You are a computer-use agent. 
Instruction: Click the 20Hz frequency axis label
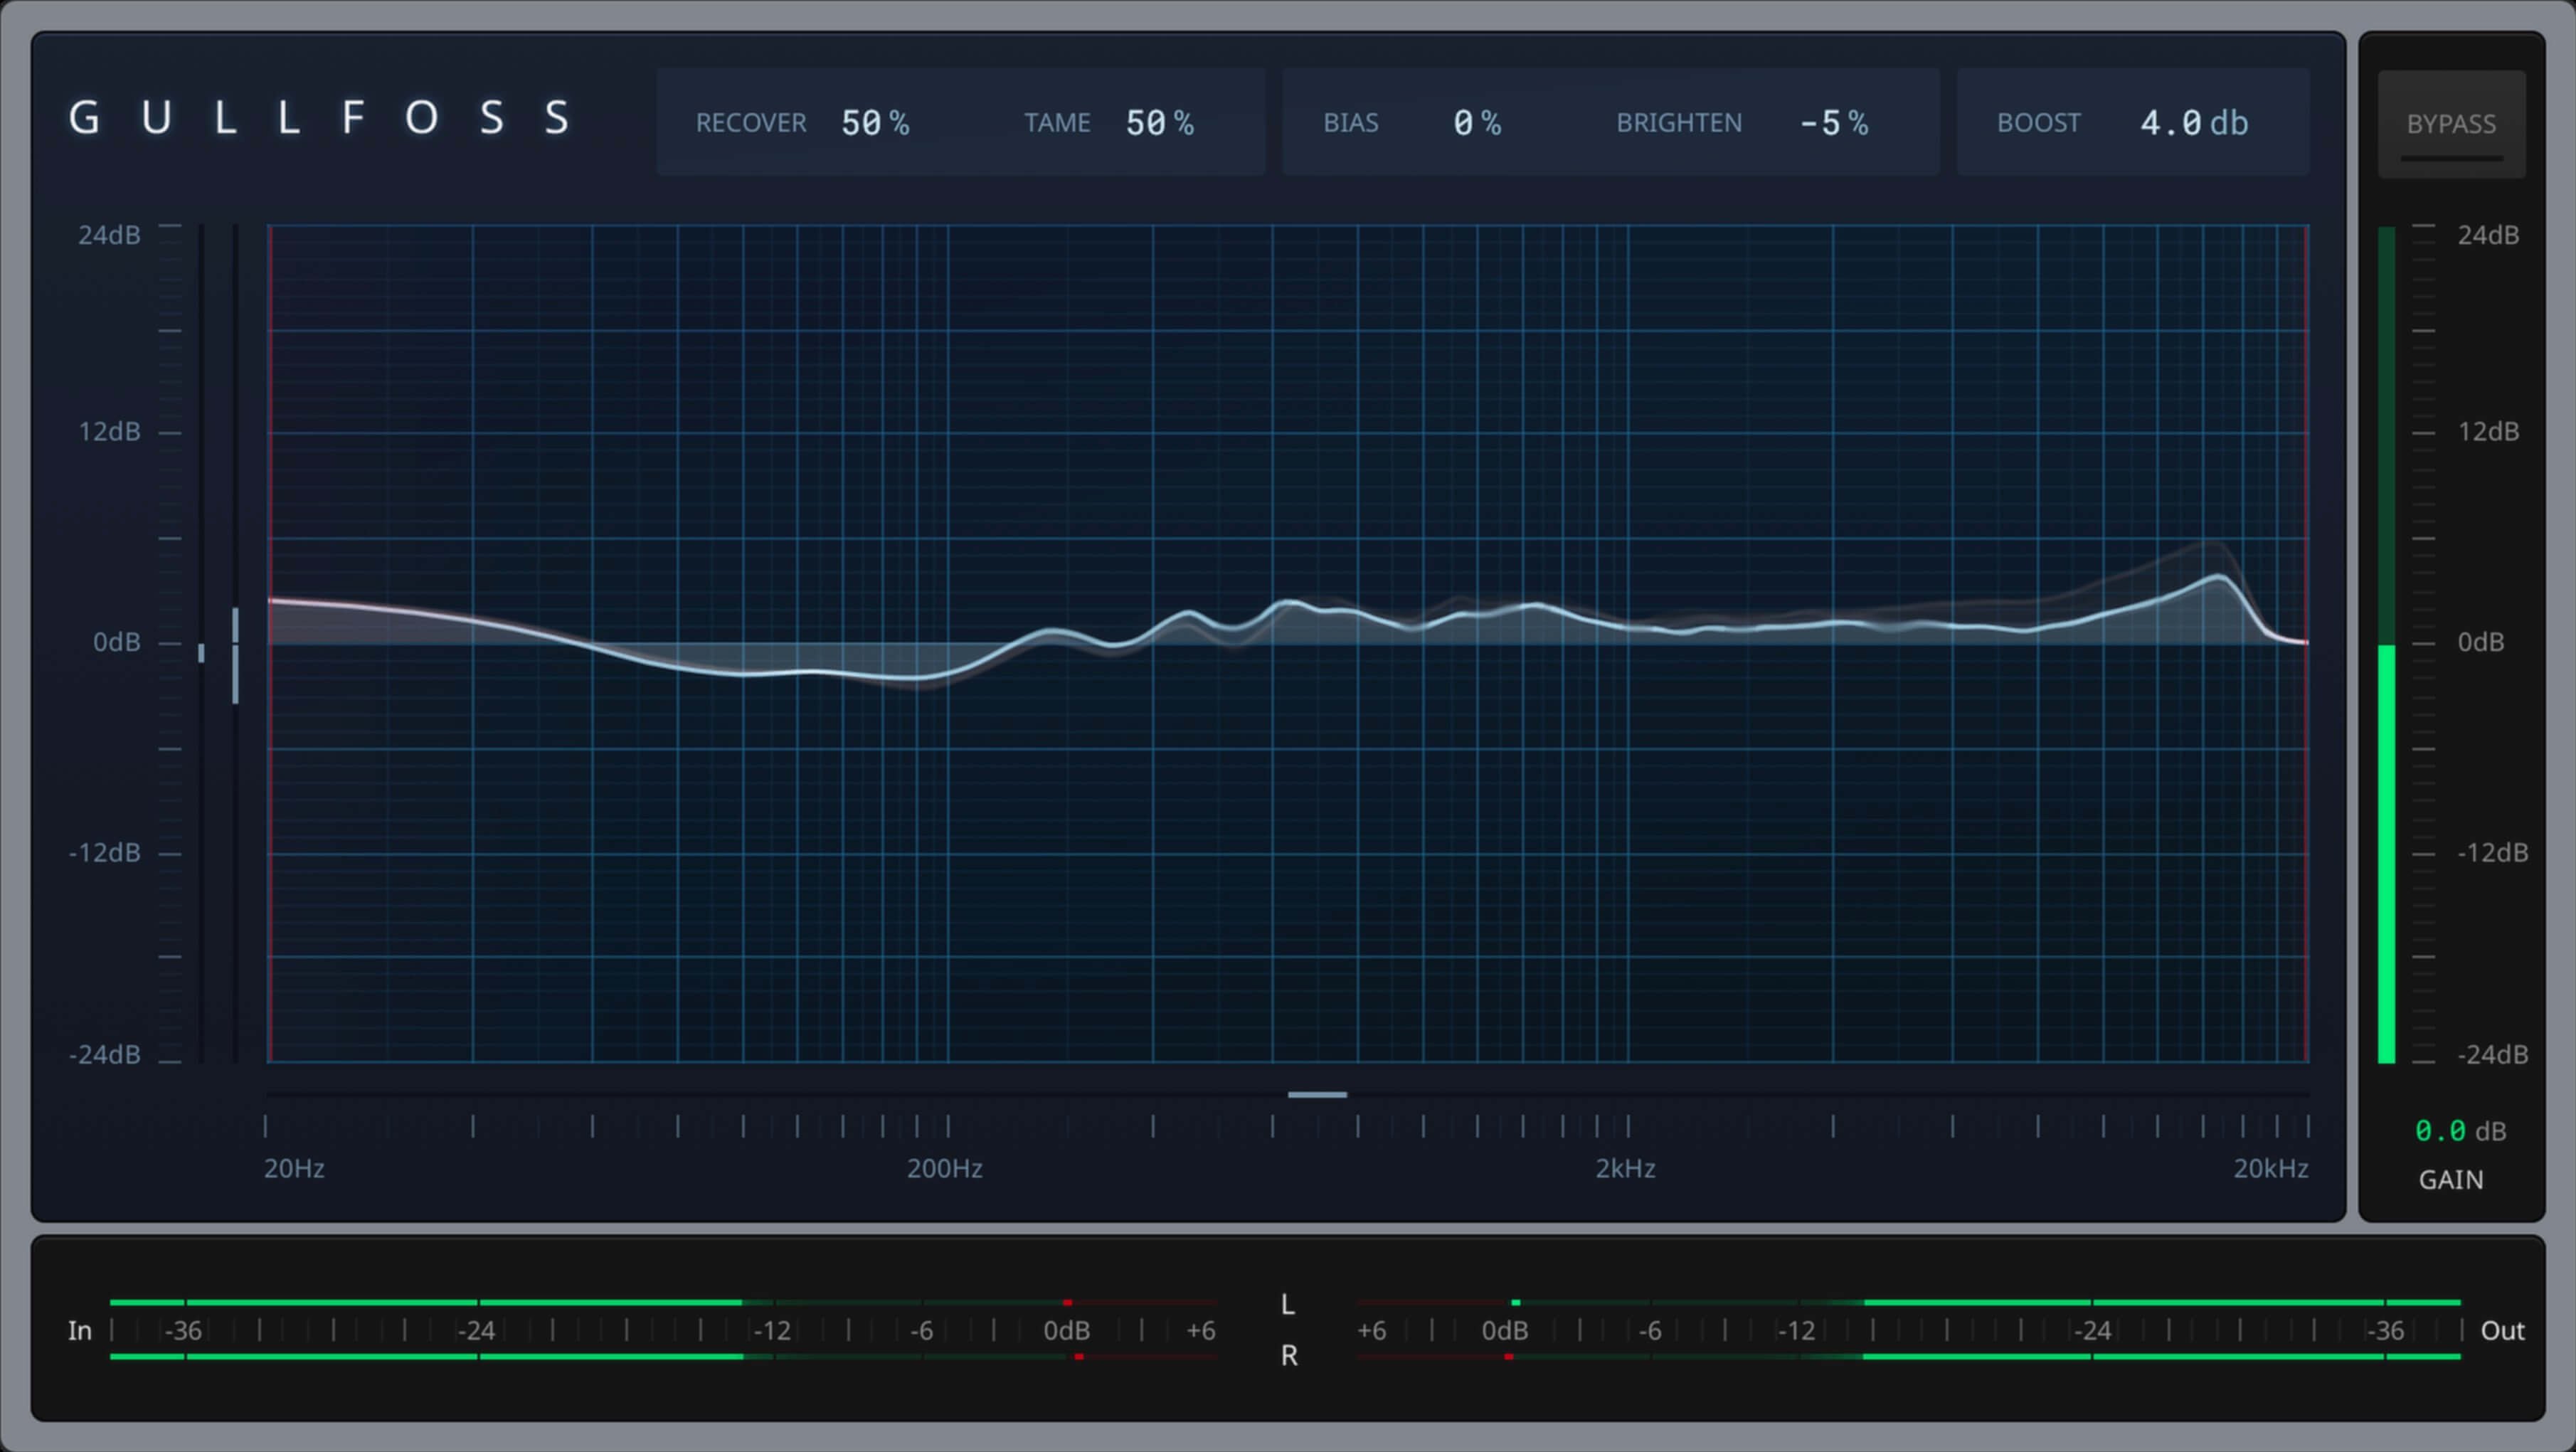point(294,1169)
